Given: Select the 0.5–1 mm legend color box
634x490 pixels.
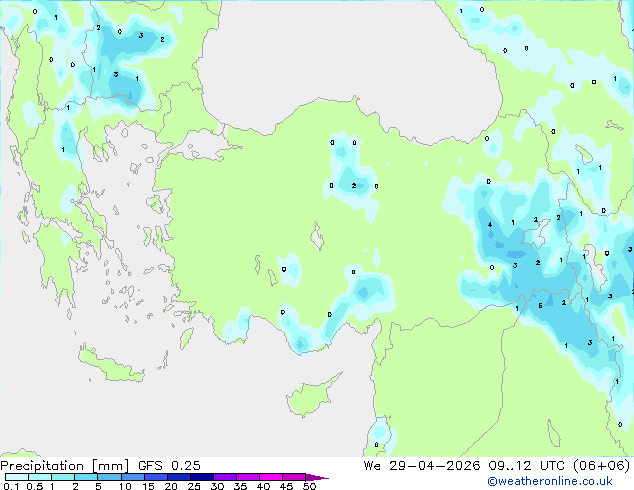Looking at the screenshot, I should click(40, 477).
